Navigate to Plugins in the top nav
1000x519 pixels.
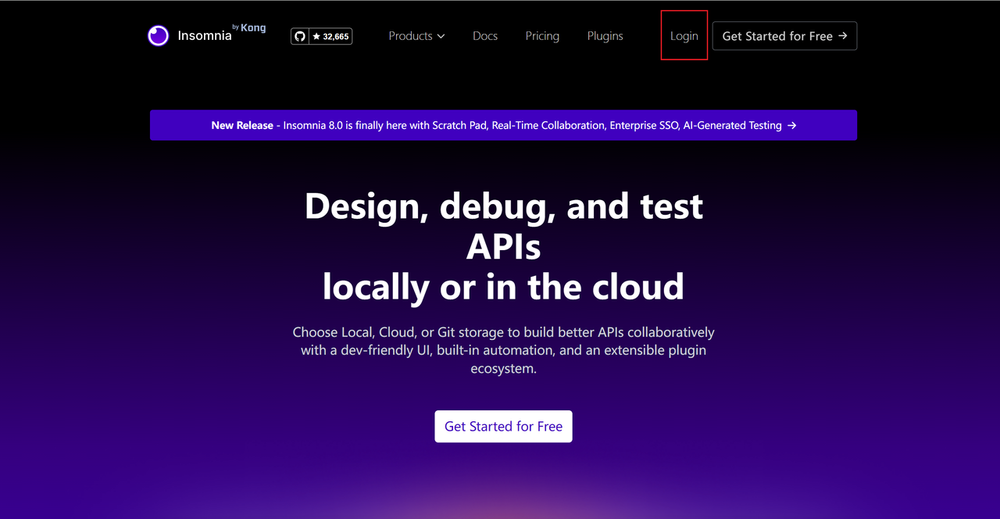(605, 36)
